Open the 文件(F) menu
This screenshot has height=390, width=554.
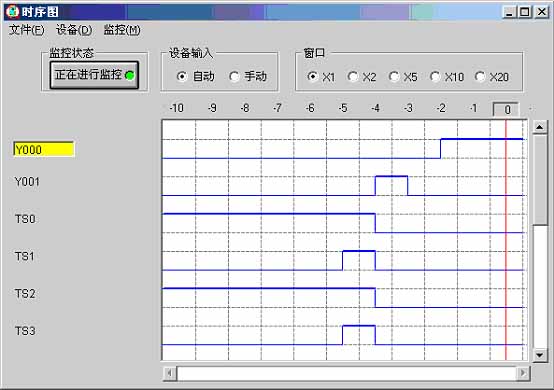27,30
